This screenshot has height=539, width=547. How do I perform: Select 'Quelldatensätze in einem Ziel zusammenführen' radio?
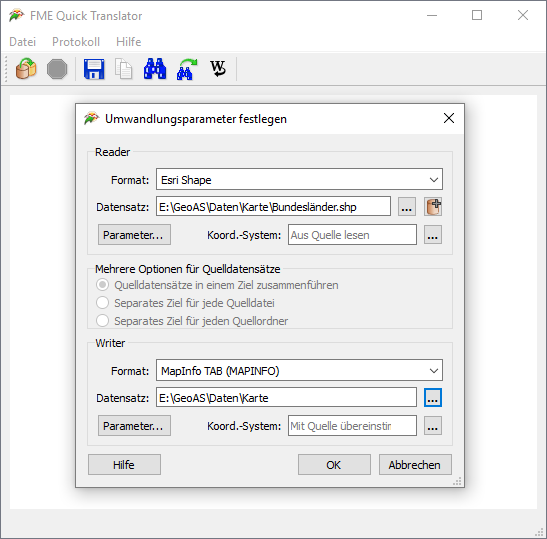(103, 285)
